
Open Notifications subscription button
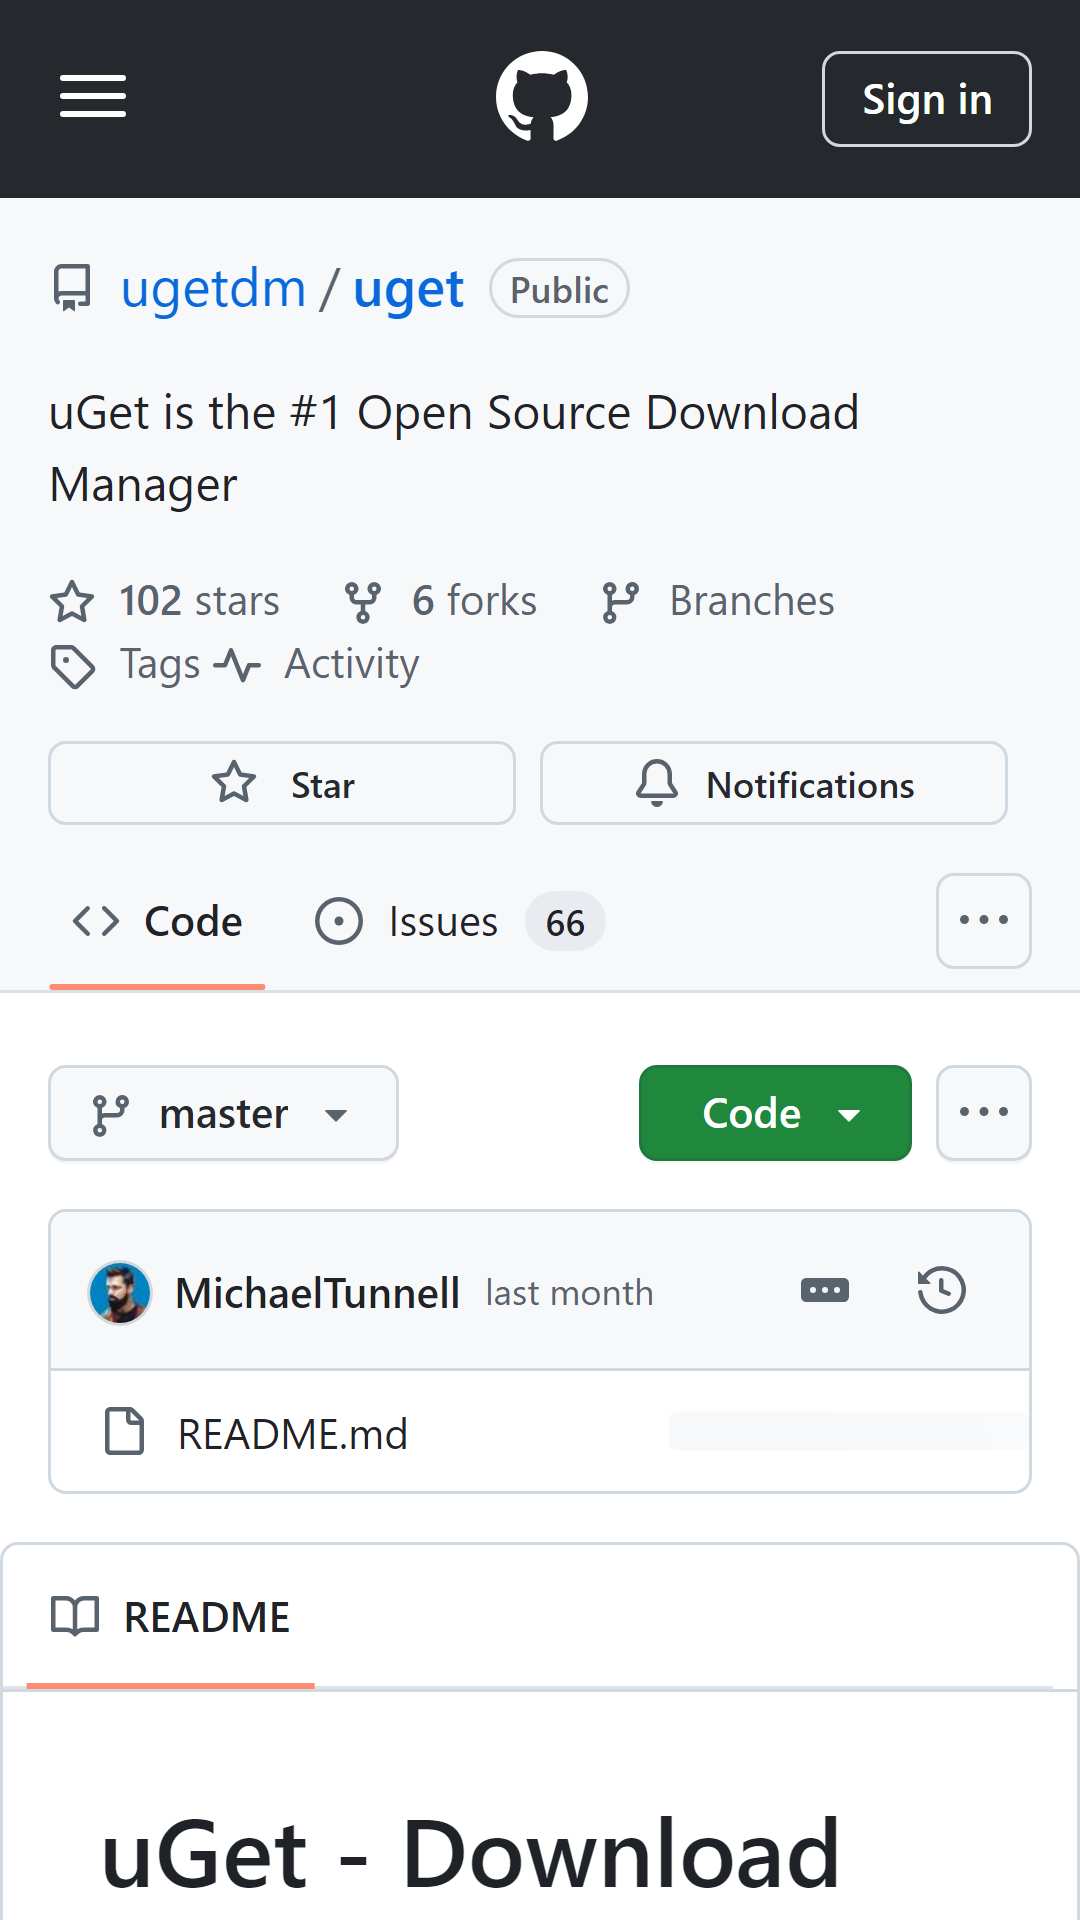click(774, 783)
